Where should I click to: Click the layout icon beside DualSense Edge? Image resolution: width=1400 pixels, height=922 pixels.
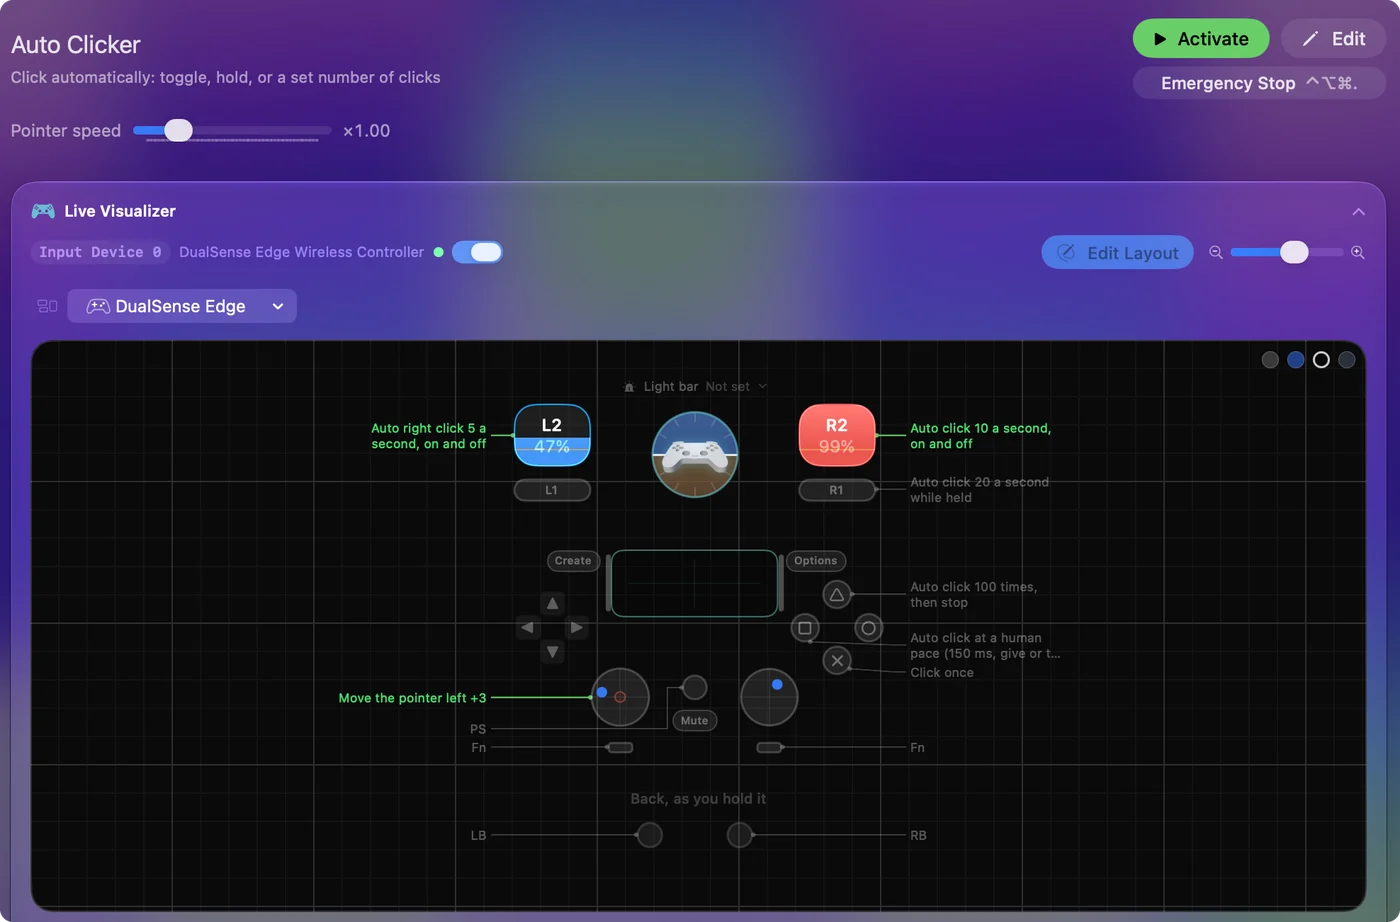point(47,306)
